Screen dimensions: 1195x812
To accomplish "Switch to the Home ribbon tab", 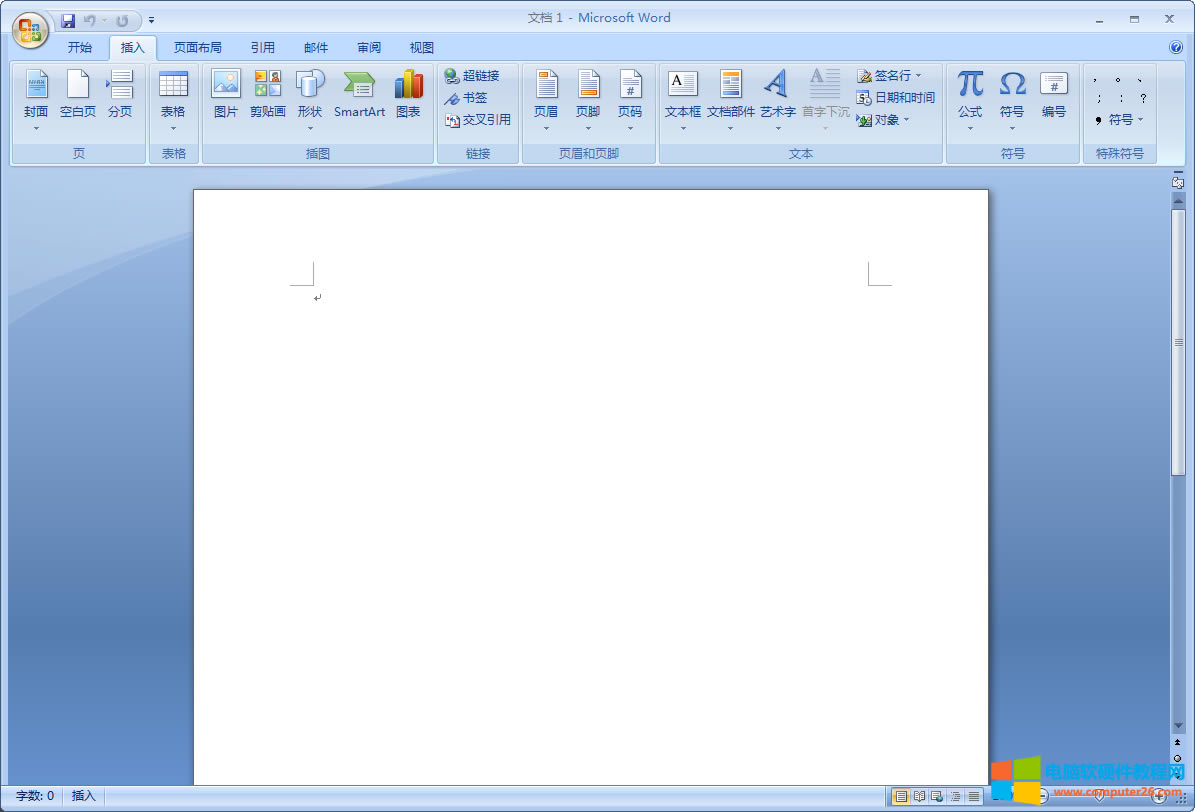I will click(80, 47).
